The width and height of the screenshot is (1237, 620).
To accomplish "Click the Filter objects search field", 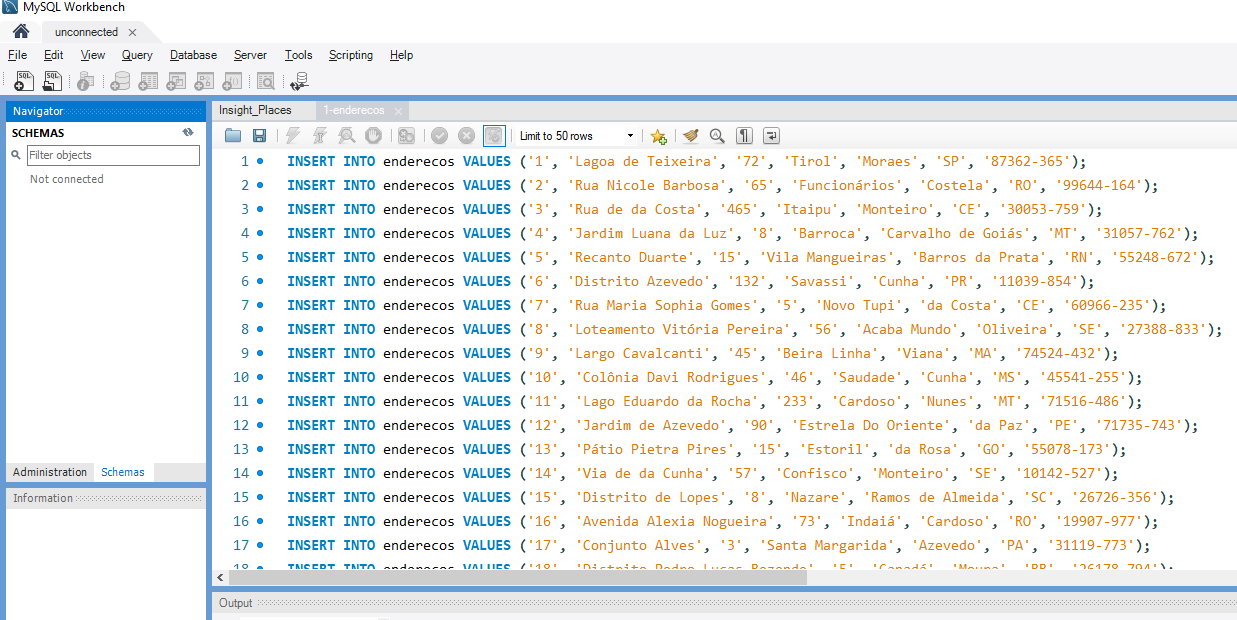I will 112,155.
